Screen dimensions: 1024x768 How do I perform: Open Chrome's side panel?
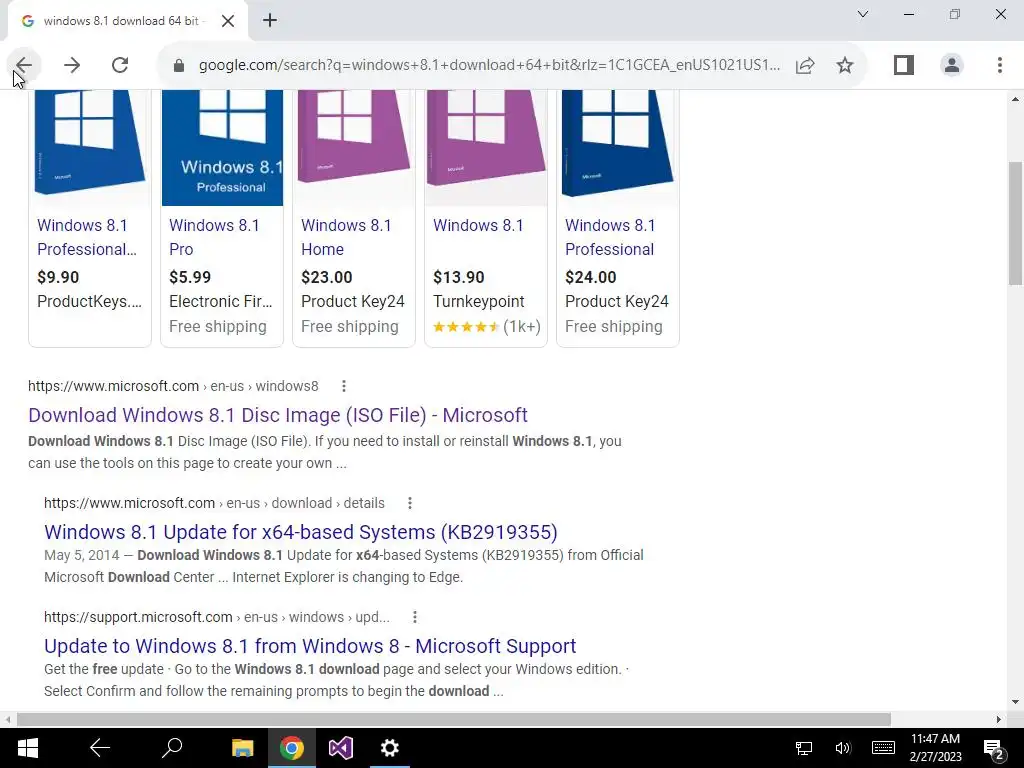click(x=904, y=65)
